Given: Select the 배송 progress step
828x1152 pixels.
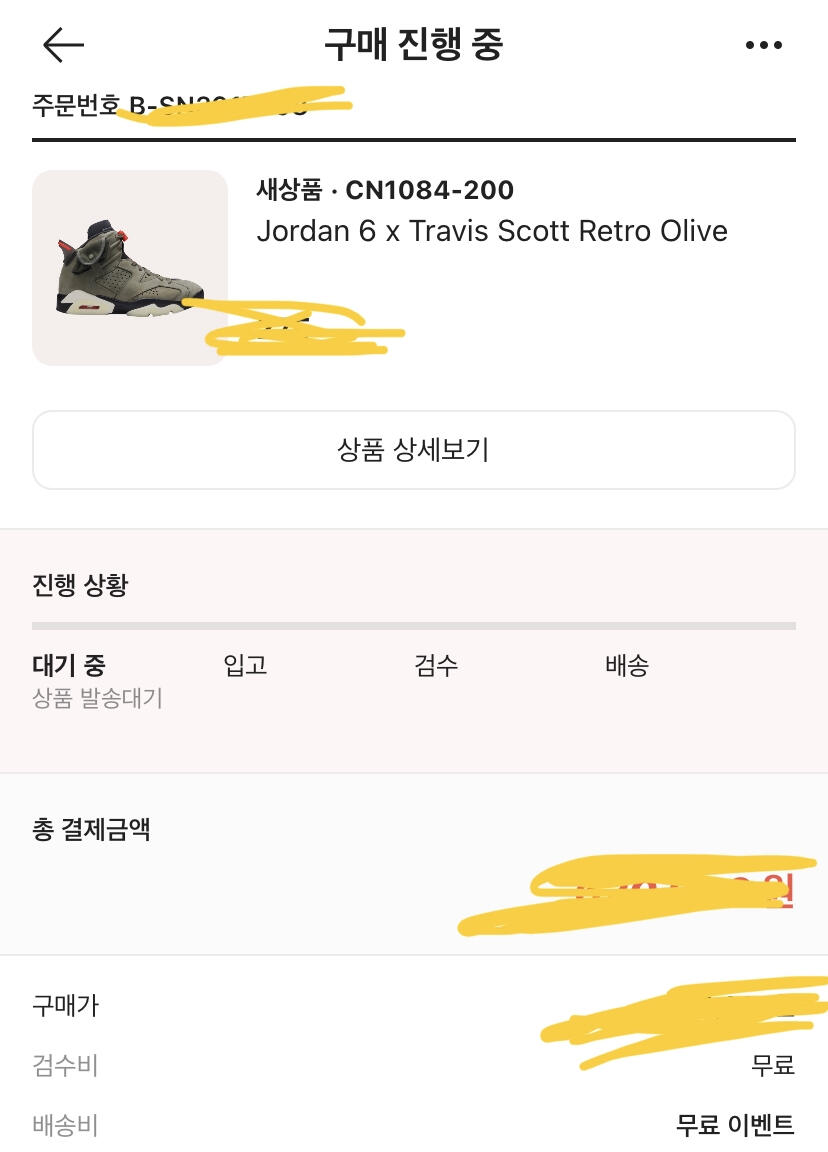Looking at the screenshot, I should click(x=627, y=665).
